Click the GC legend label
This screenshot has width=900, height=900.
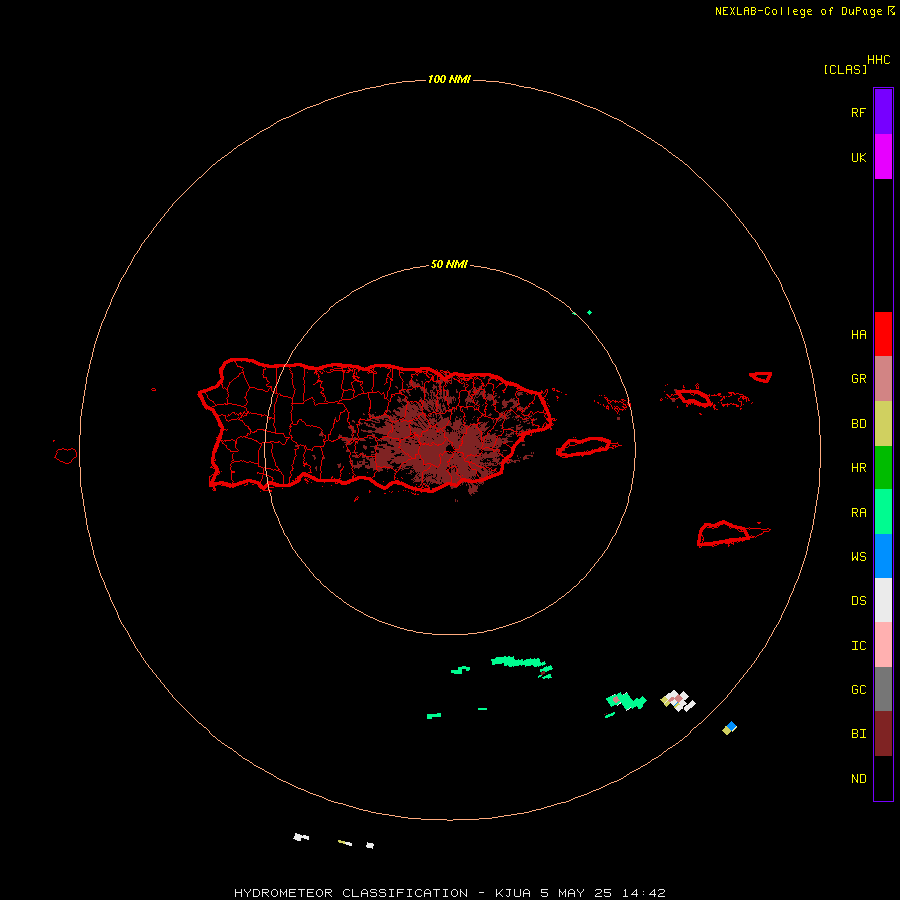pos(858,690)
